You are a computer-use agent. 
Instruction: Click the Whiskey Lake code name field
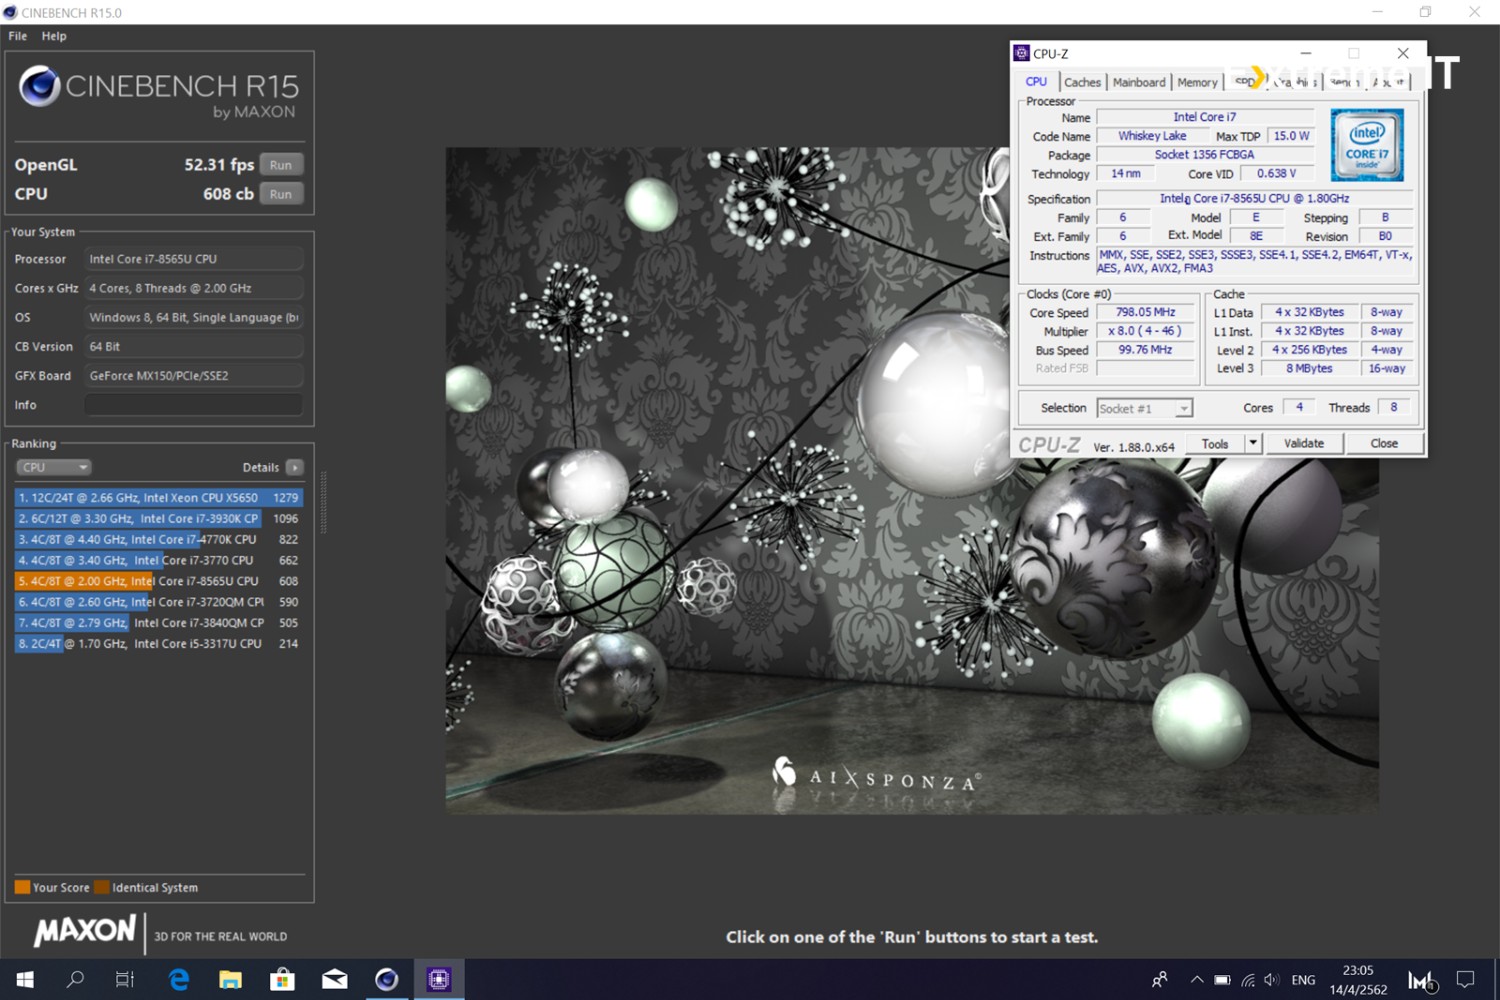1152,136
